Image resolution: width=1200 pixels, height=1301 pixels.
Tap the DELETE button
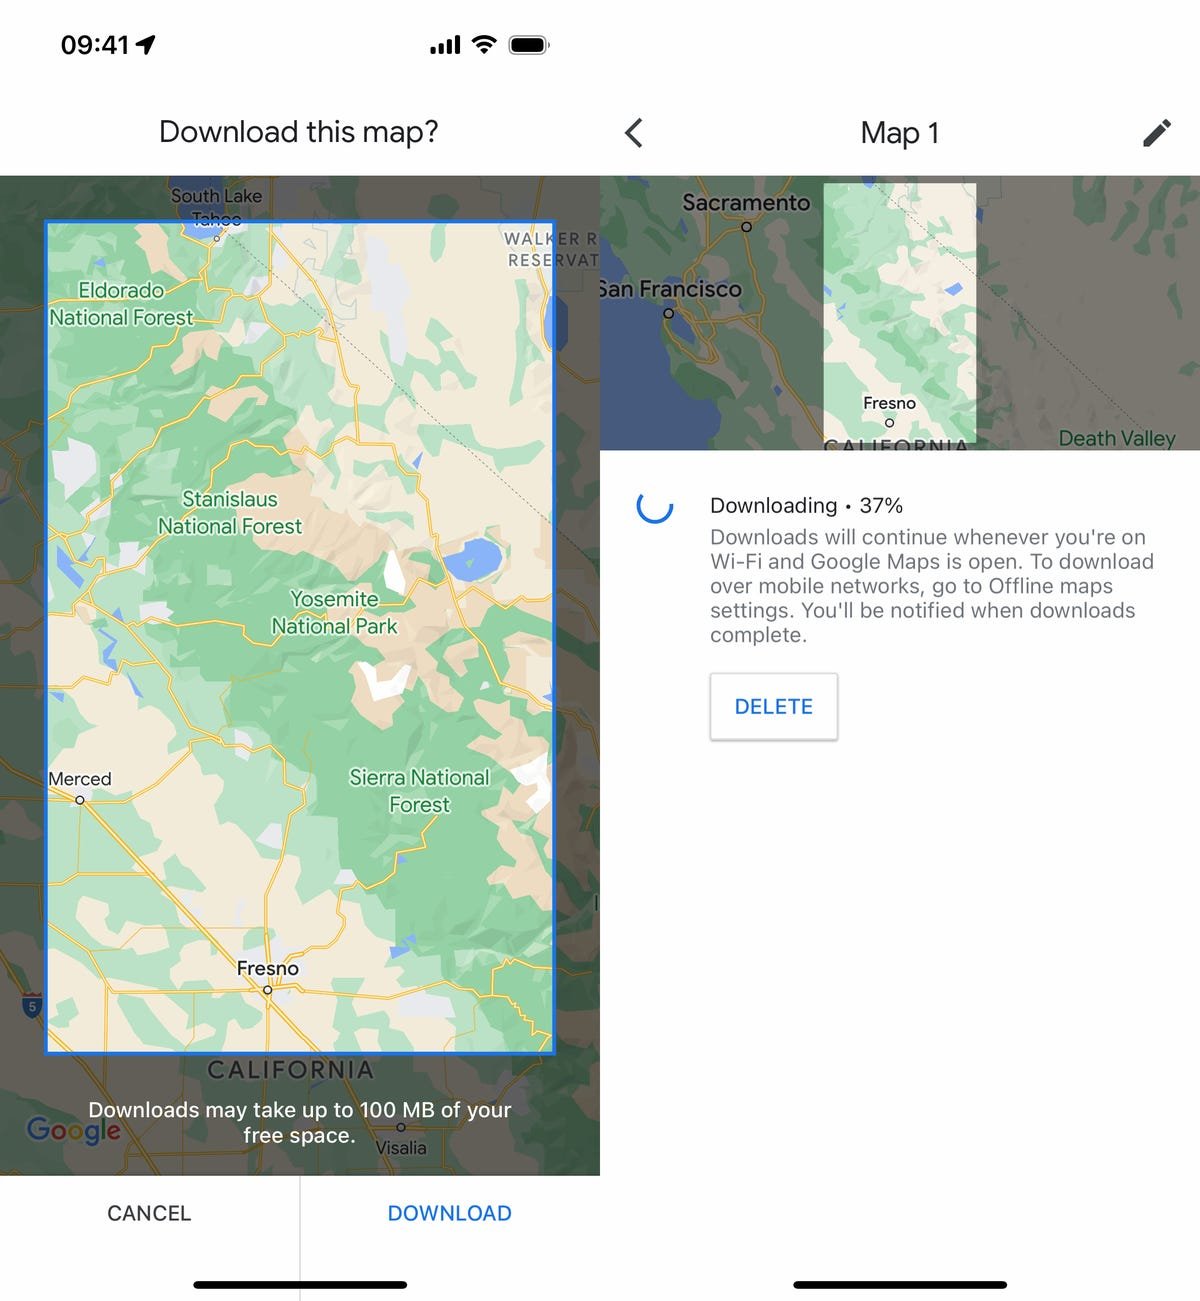click(774, 706)
